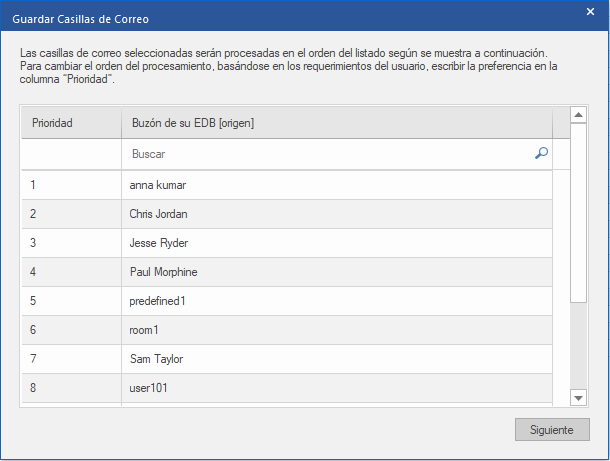Select the anna kumar mailbox row
610x461 pixels.
[x=336, y=185]
